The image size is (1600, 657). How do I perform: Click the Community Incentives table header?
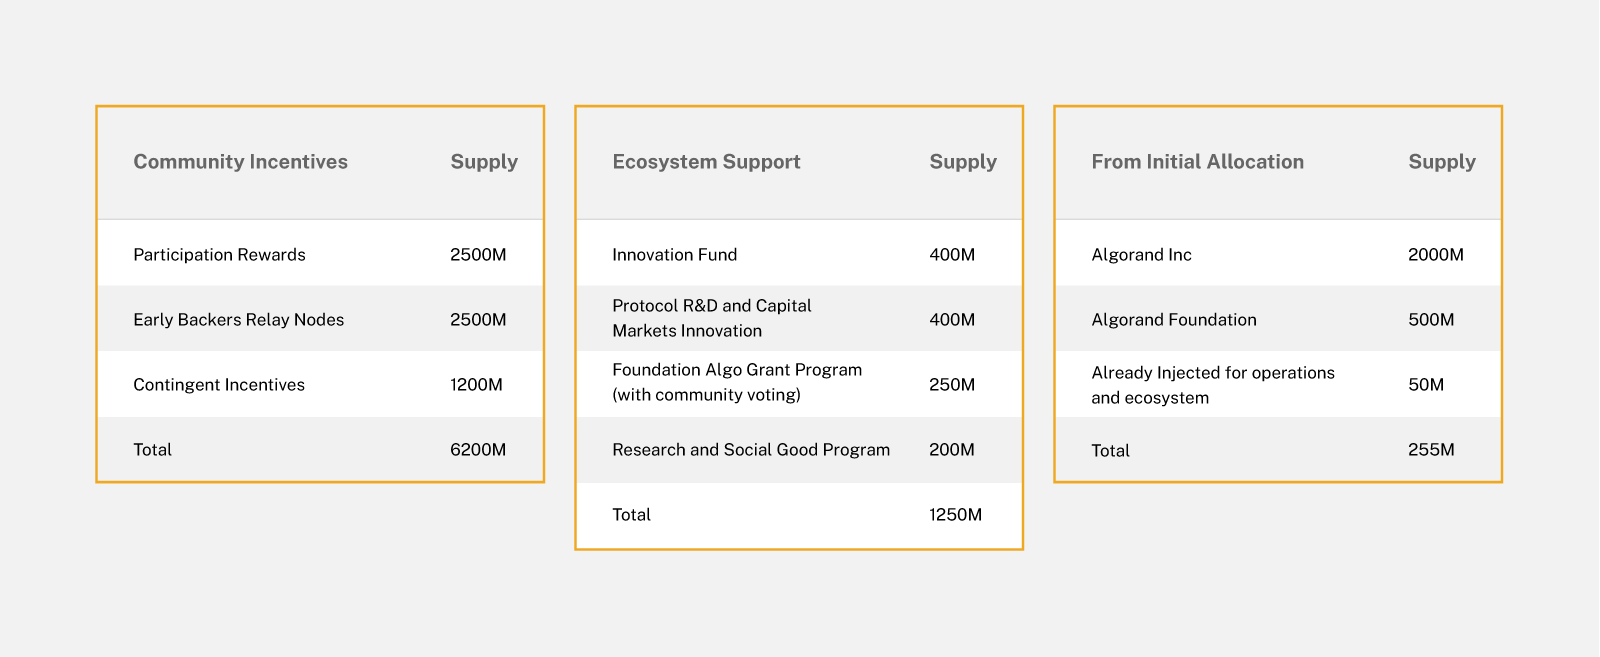240,162
